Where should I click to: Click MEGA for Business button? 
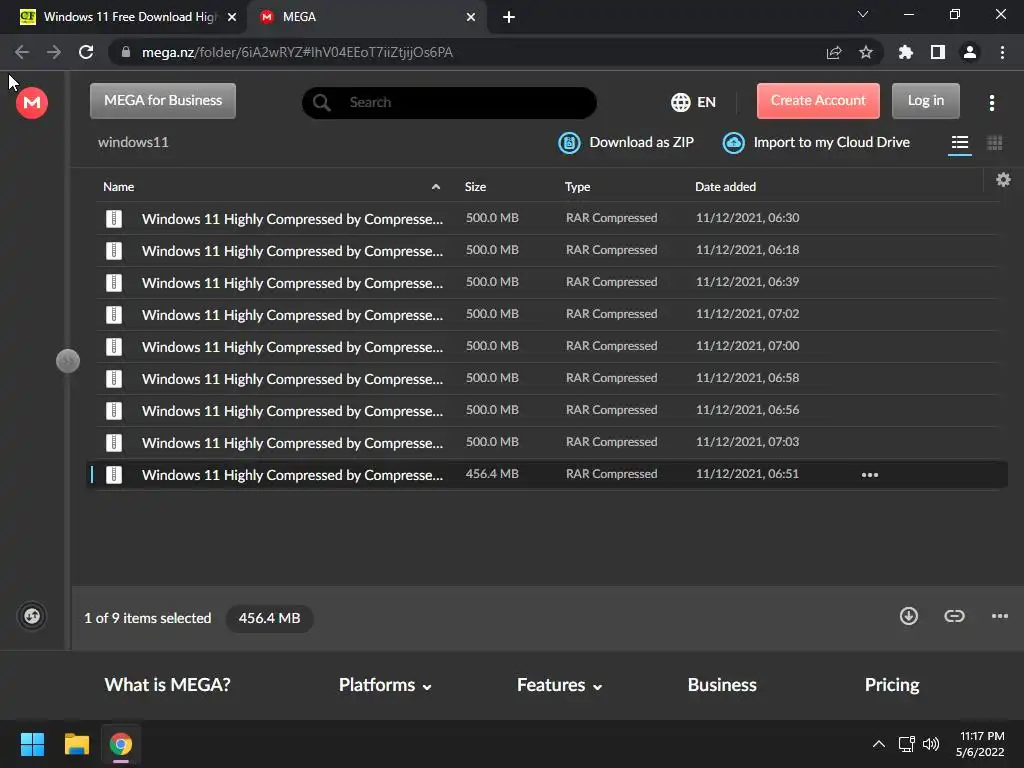[163, 101]
